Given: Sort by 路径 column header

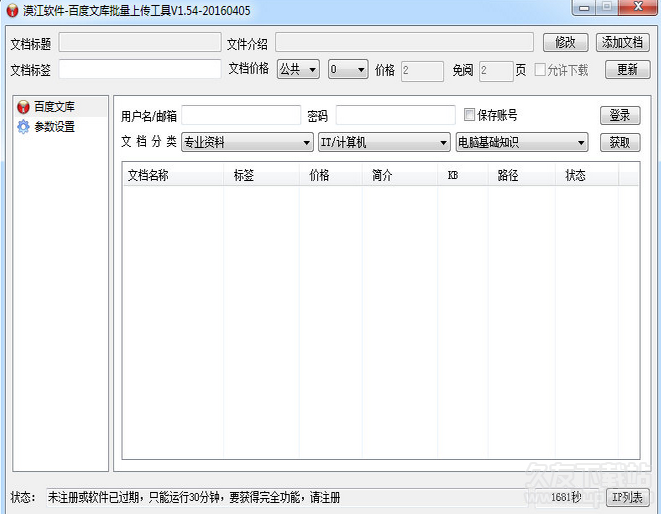Looking at the screenshot, I should [x=522, y=175].
